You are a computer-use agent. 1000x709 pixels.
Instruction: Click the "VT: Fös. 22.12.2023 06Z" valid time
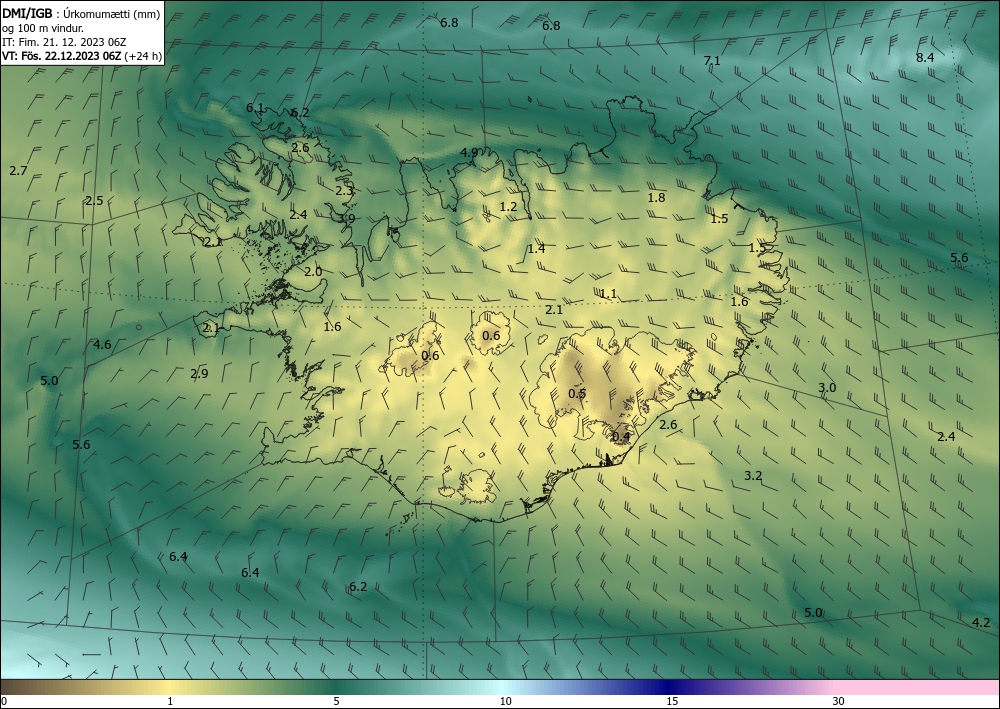(61, 56)
